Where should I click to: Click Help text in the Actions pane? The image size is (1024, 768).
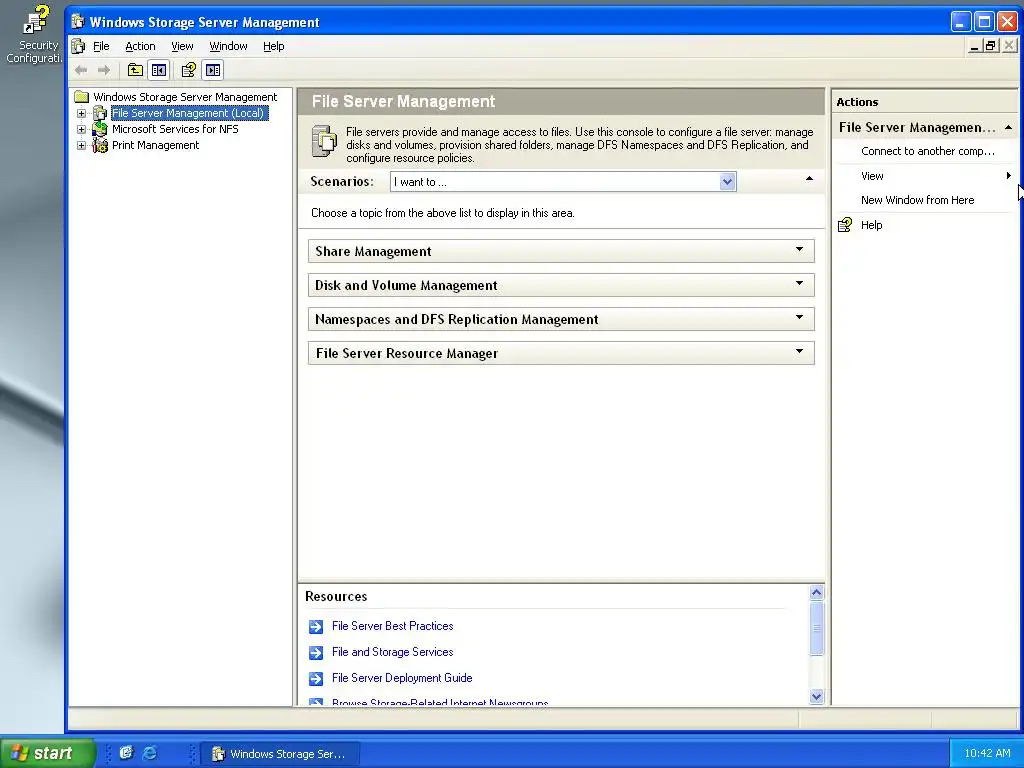[x=872, y=225]
